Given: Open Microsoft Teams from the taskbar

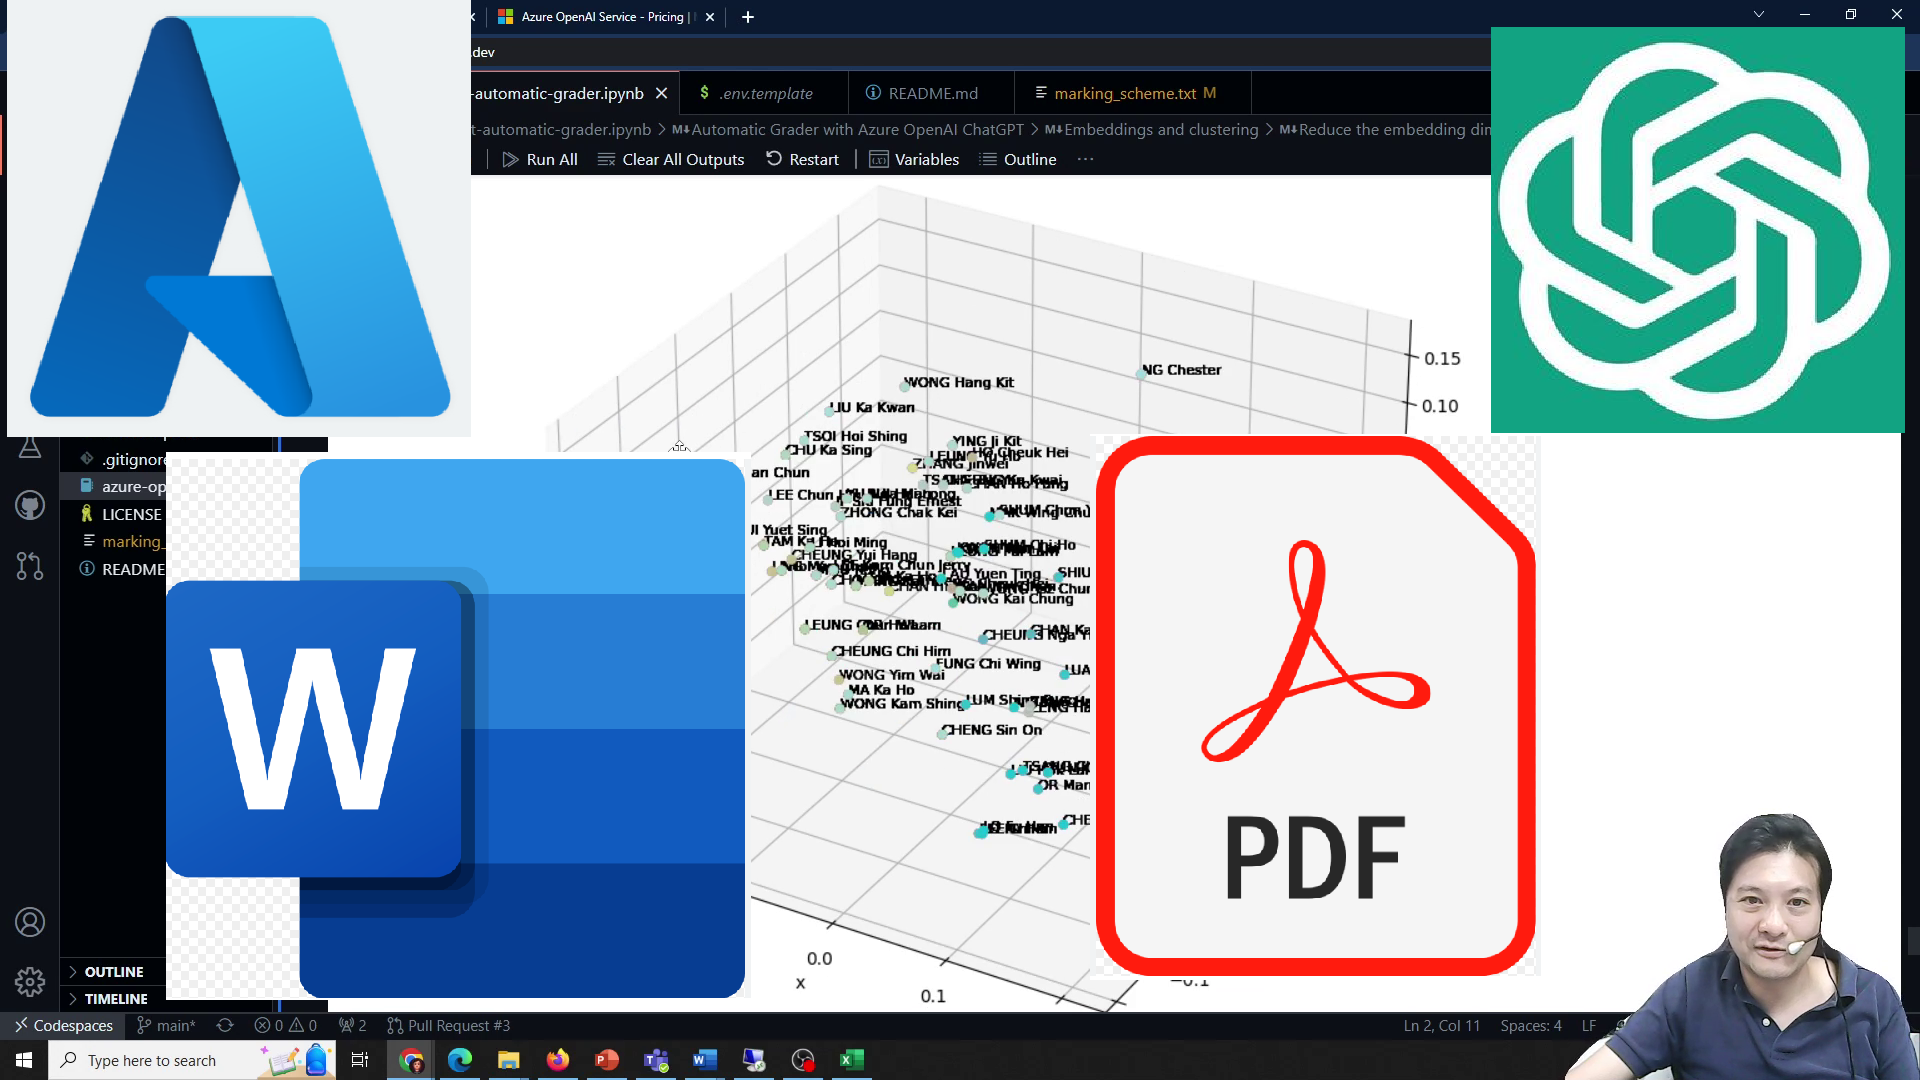Looking at the screenshot, I should coord(656,1060).
